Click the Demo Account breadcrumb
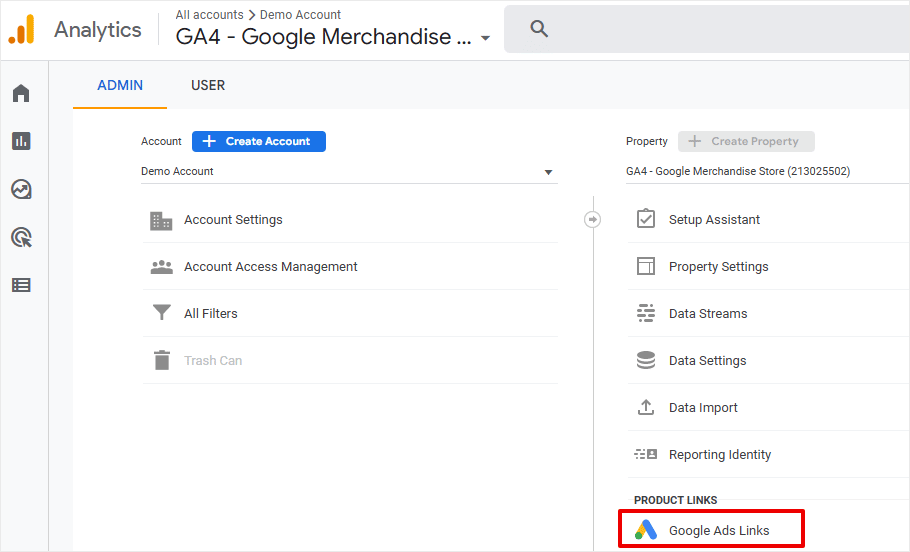Image resolution: width=910 pixels, height=552 pixels. click(300, 15)
